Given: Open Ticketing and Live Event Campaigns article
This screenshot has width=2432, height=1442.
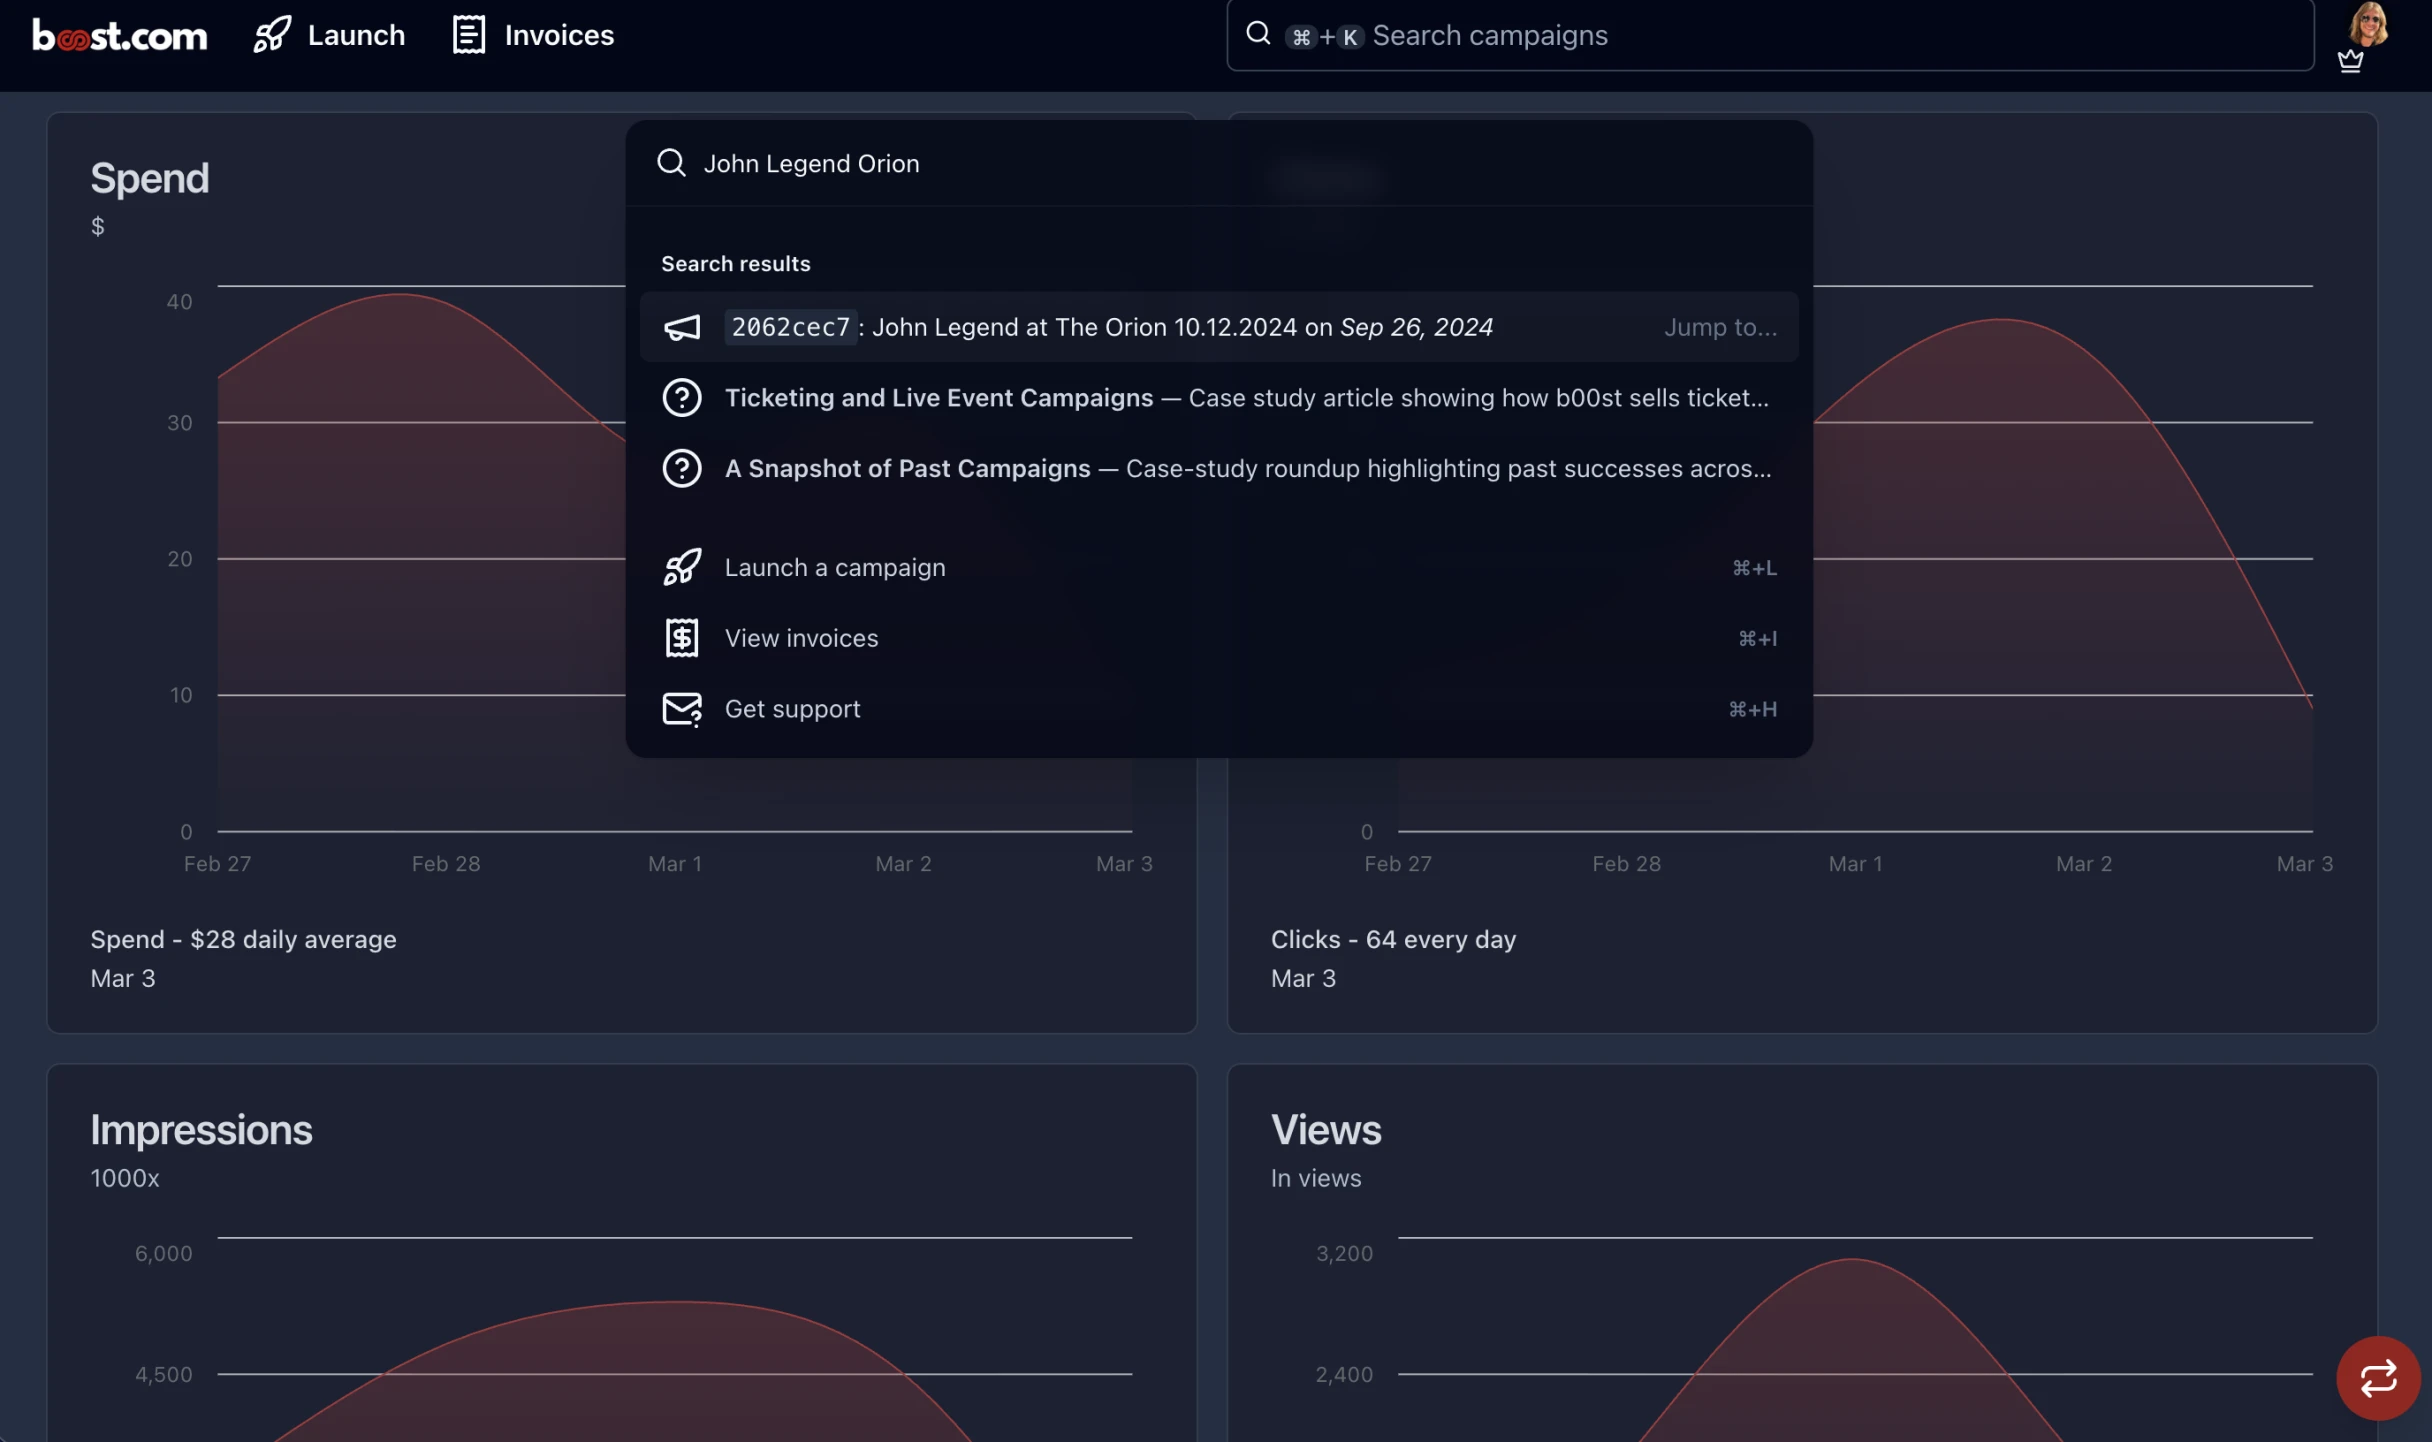Looking at the screenshot, I should (1245, 398).
